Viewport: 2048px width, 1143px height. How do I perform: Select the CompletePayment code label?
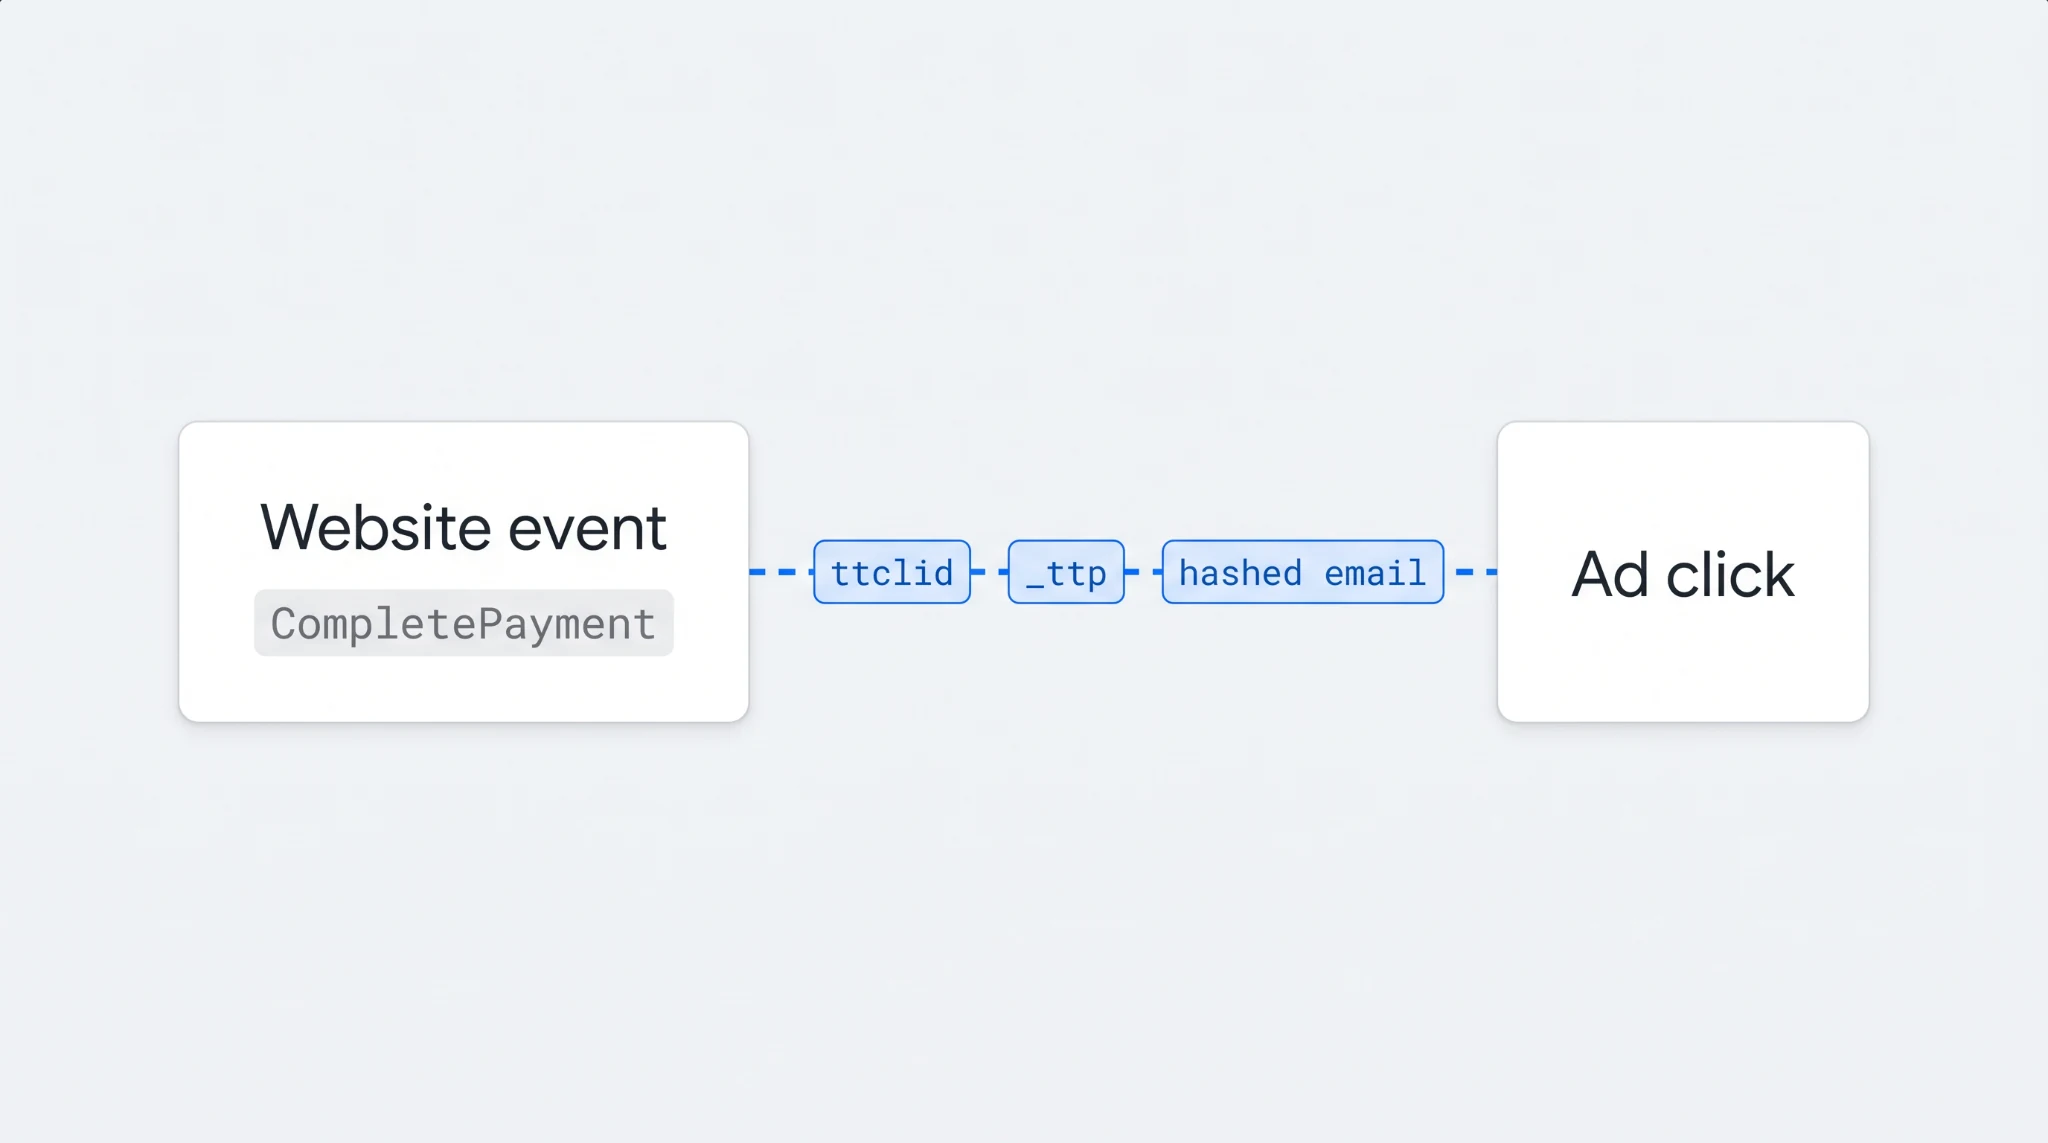[x=463, y=623]
